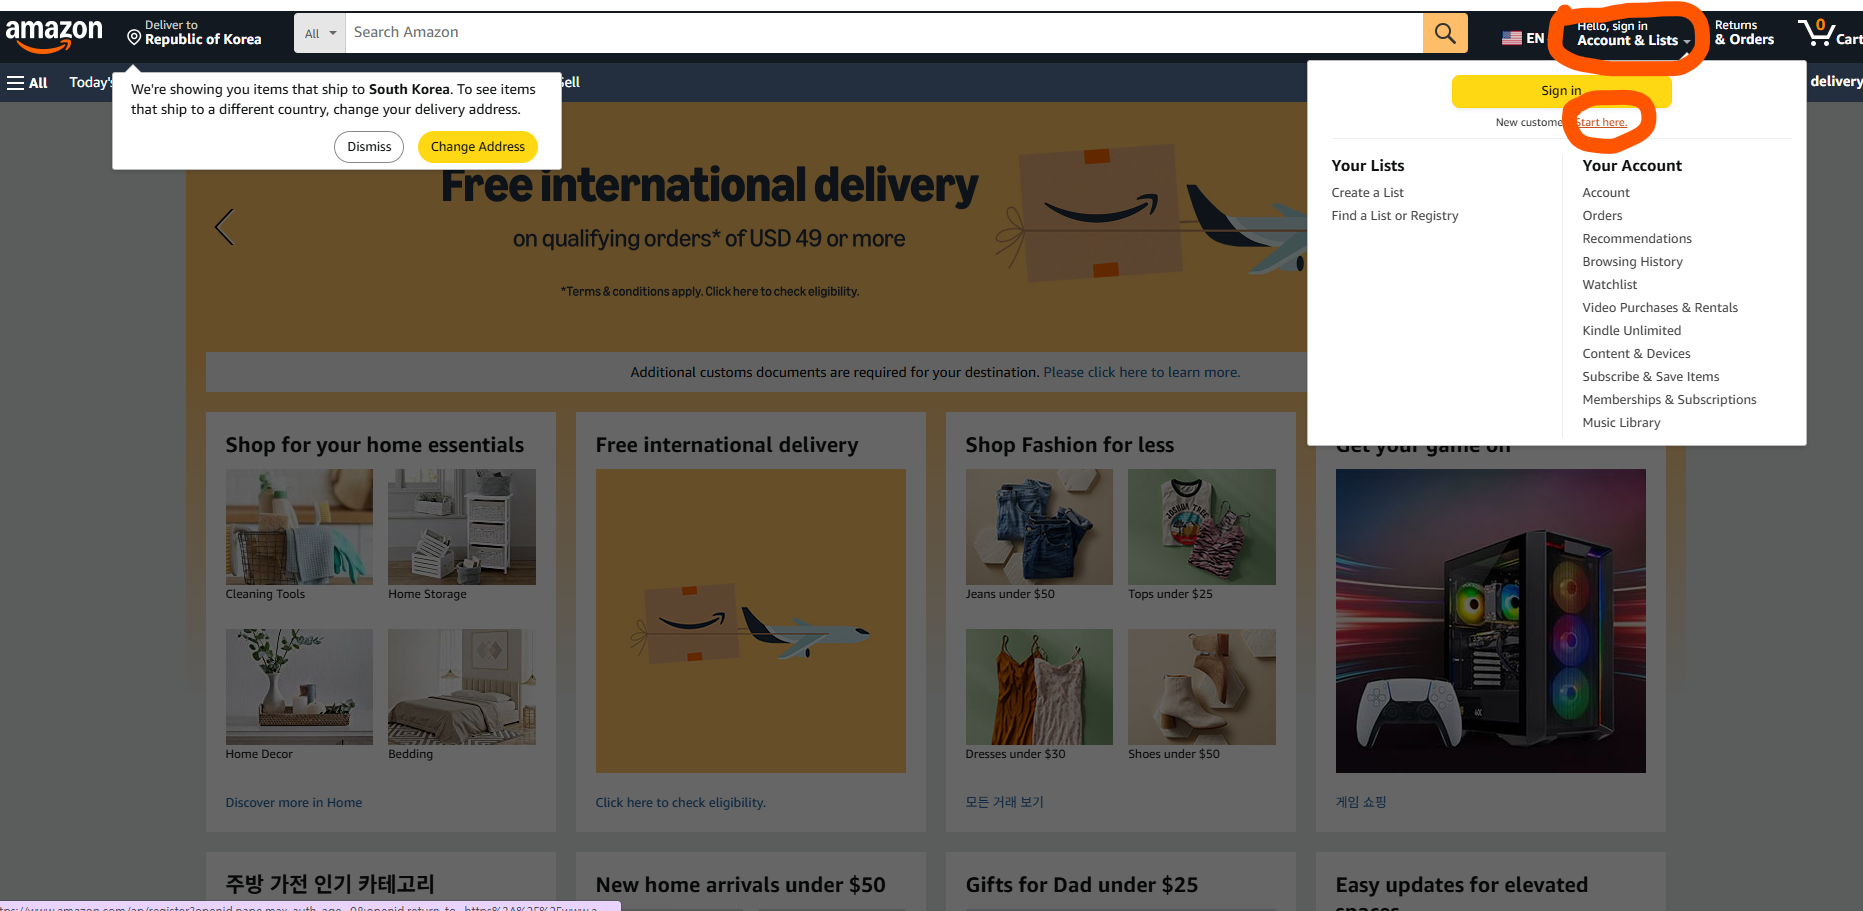Open the hamburger All menu
The image size is (1863, 911).
[x=28, y=83]
